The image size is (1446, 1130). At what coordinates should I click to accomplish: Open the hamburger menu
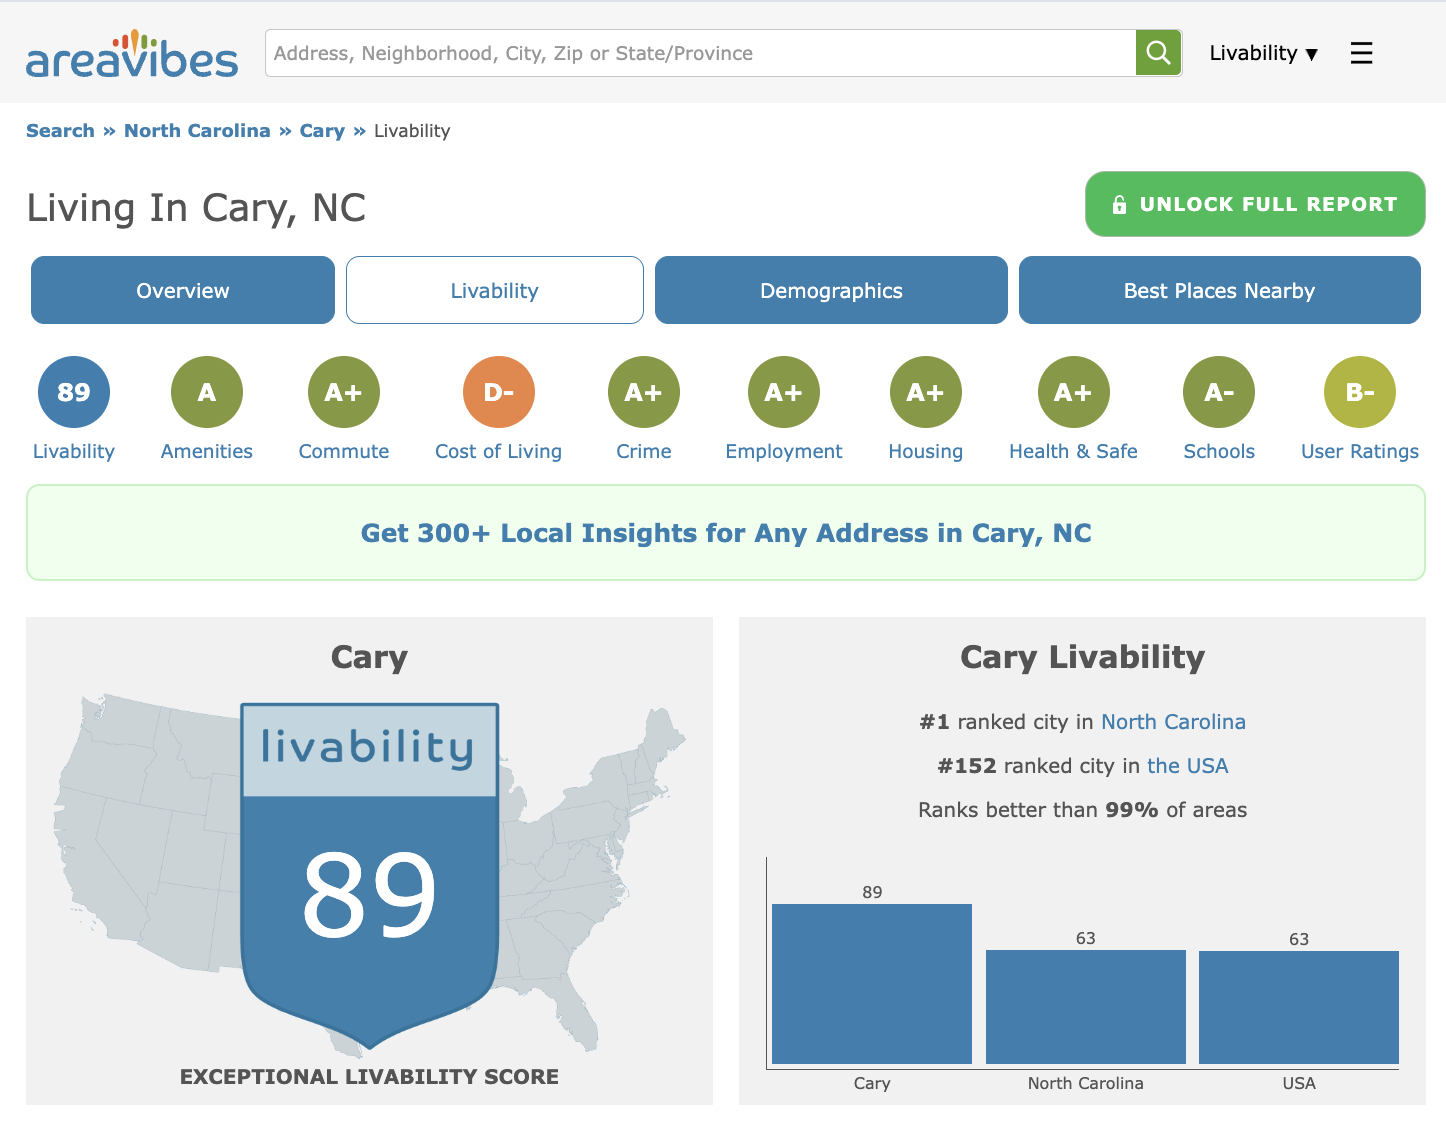(1361, 53)
